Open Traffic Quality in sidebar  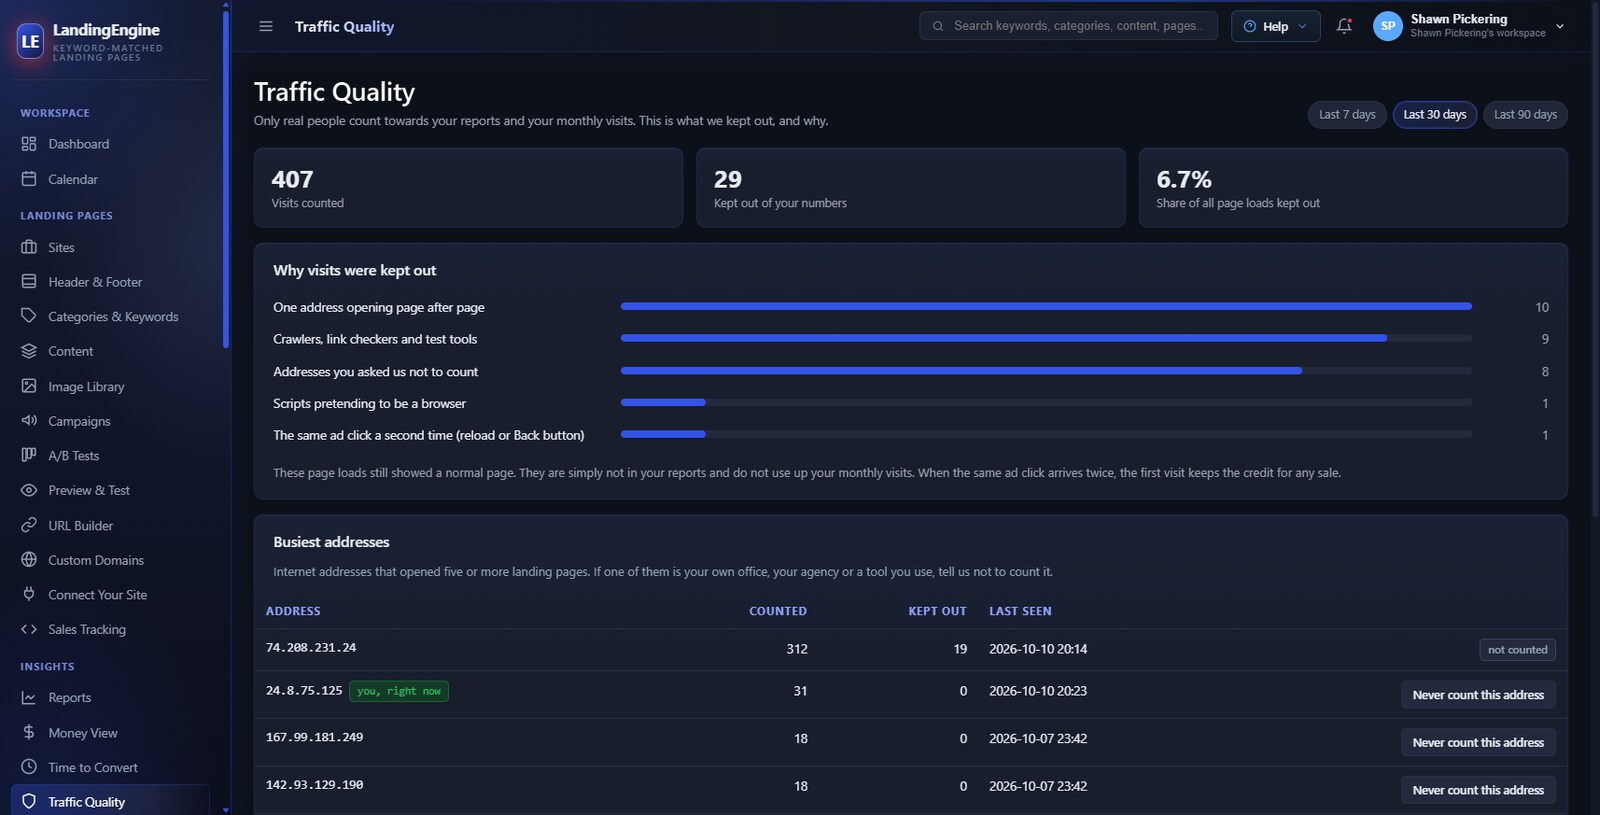[x=110, y=802]
